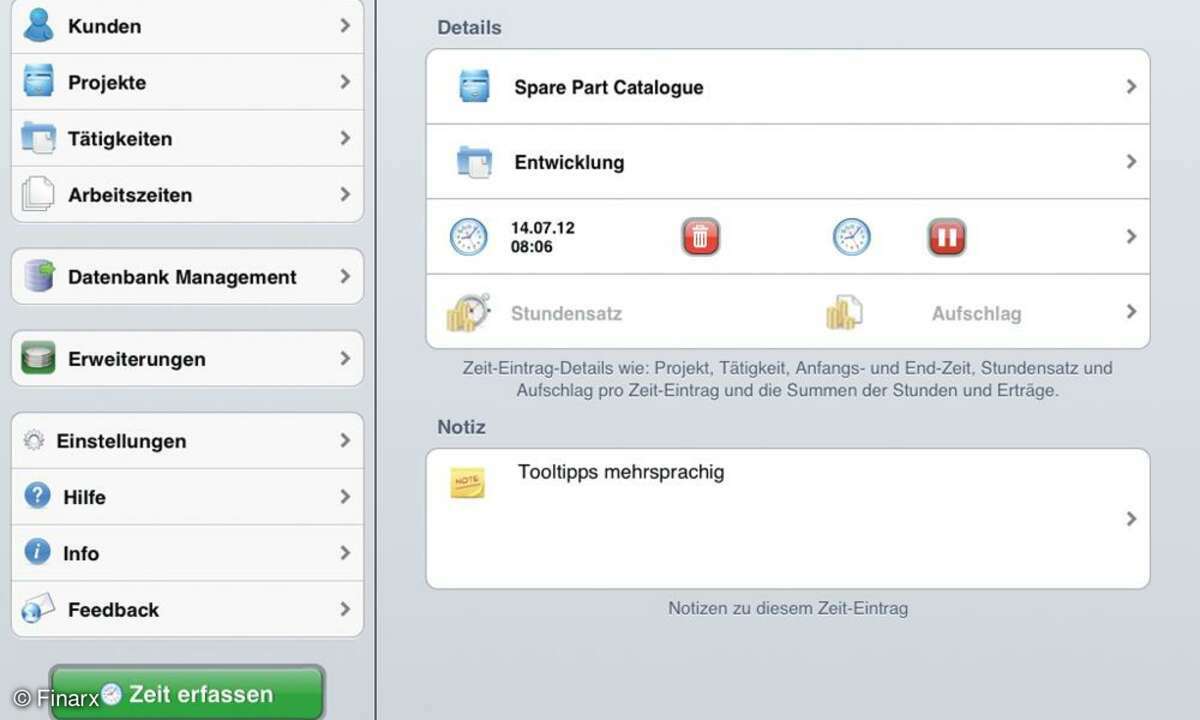Open the Tätigkeiten menu entry
The width and height of the screenshot is (1200, 720).
click(x=187, y=138)
